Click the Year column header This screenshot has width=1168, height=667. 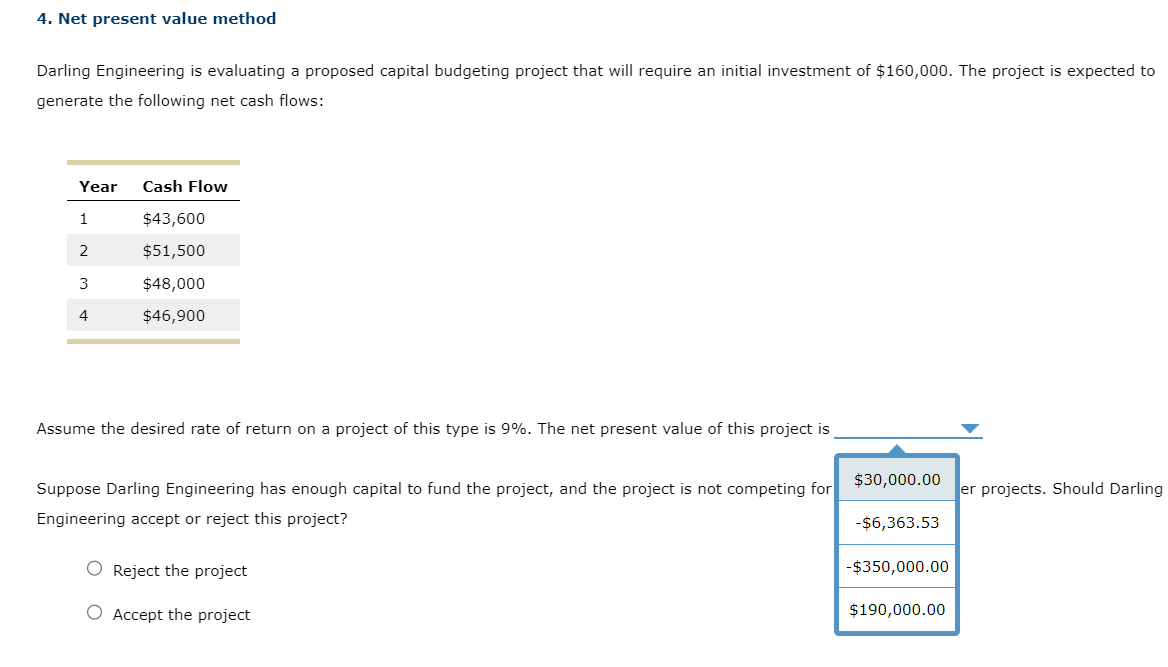tap(97, 186)
